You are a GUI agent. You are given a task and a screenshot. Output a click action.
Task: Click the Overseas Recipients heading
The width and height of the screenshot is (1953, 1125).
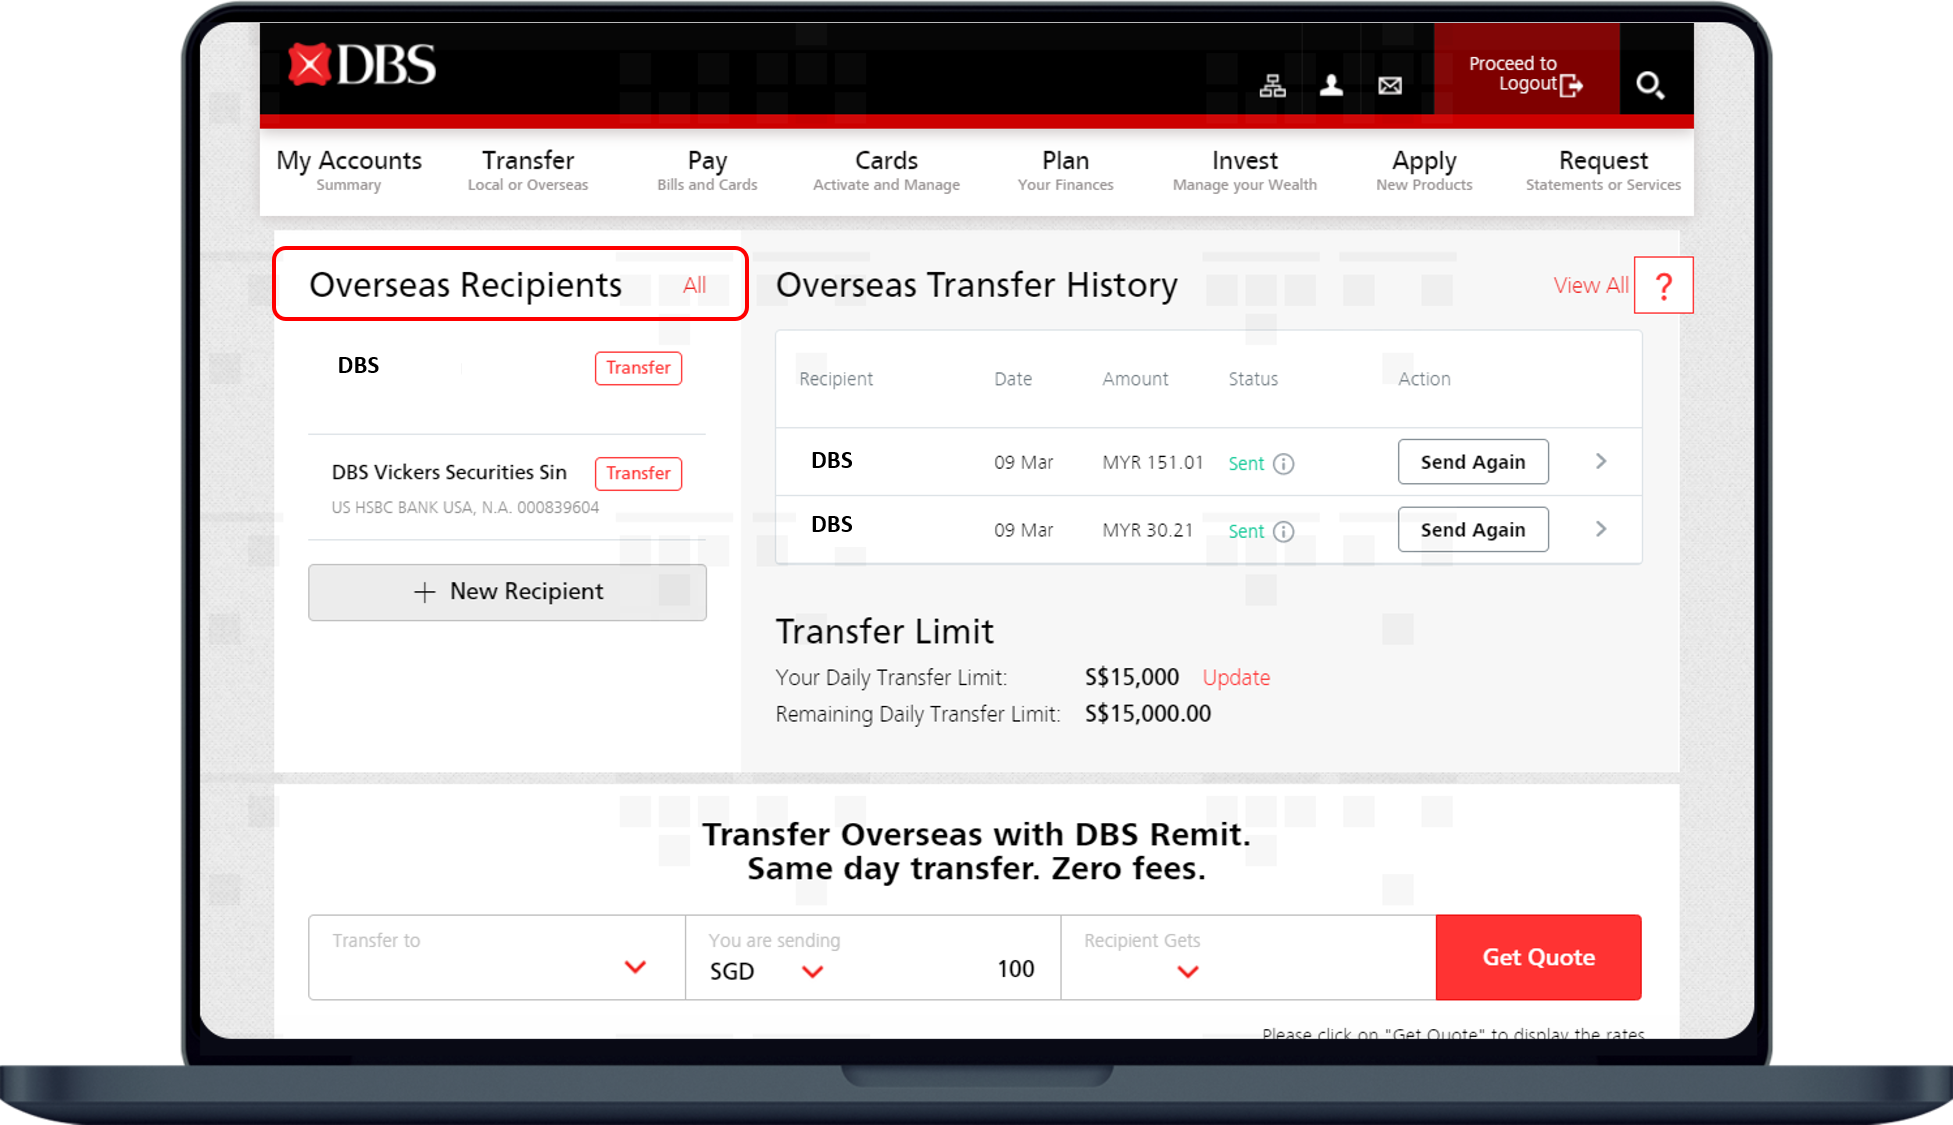point(465,285)
